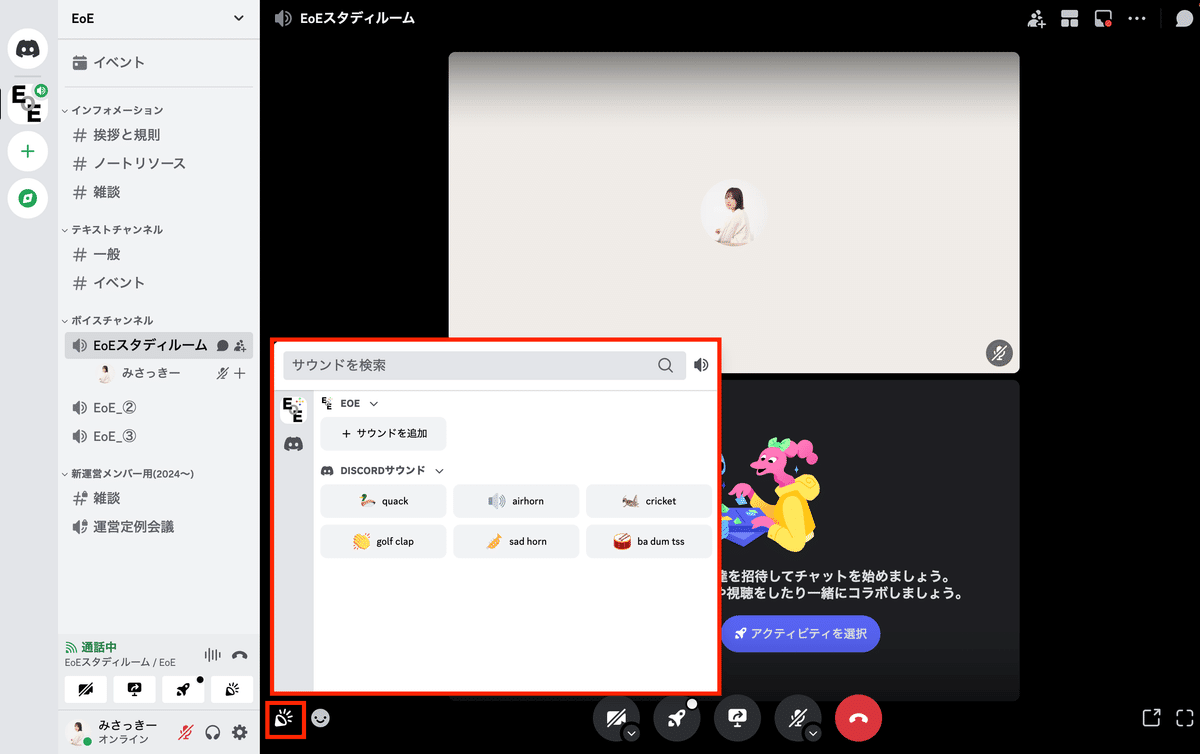
Task: Click the サウンドを追加 button
Action: 383,434
